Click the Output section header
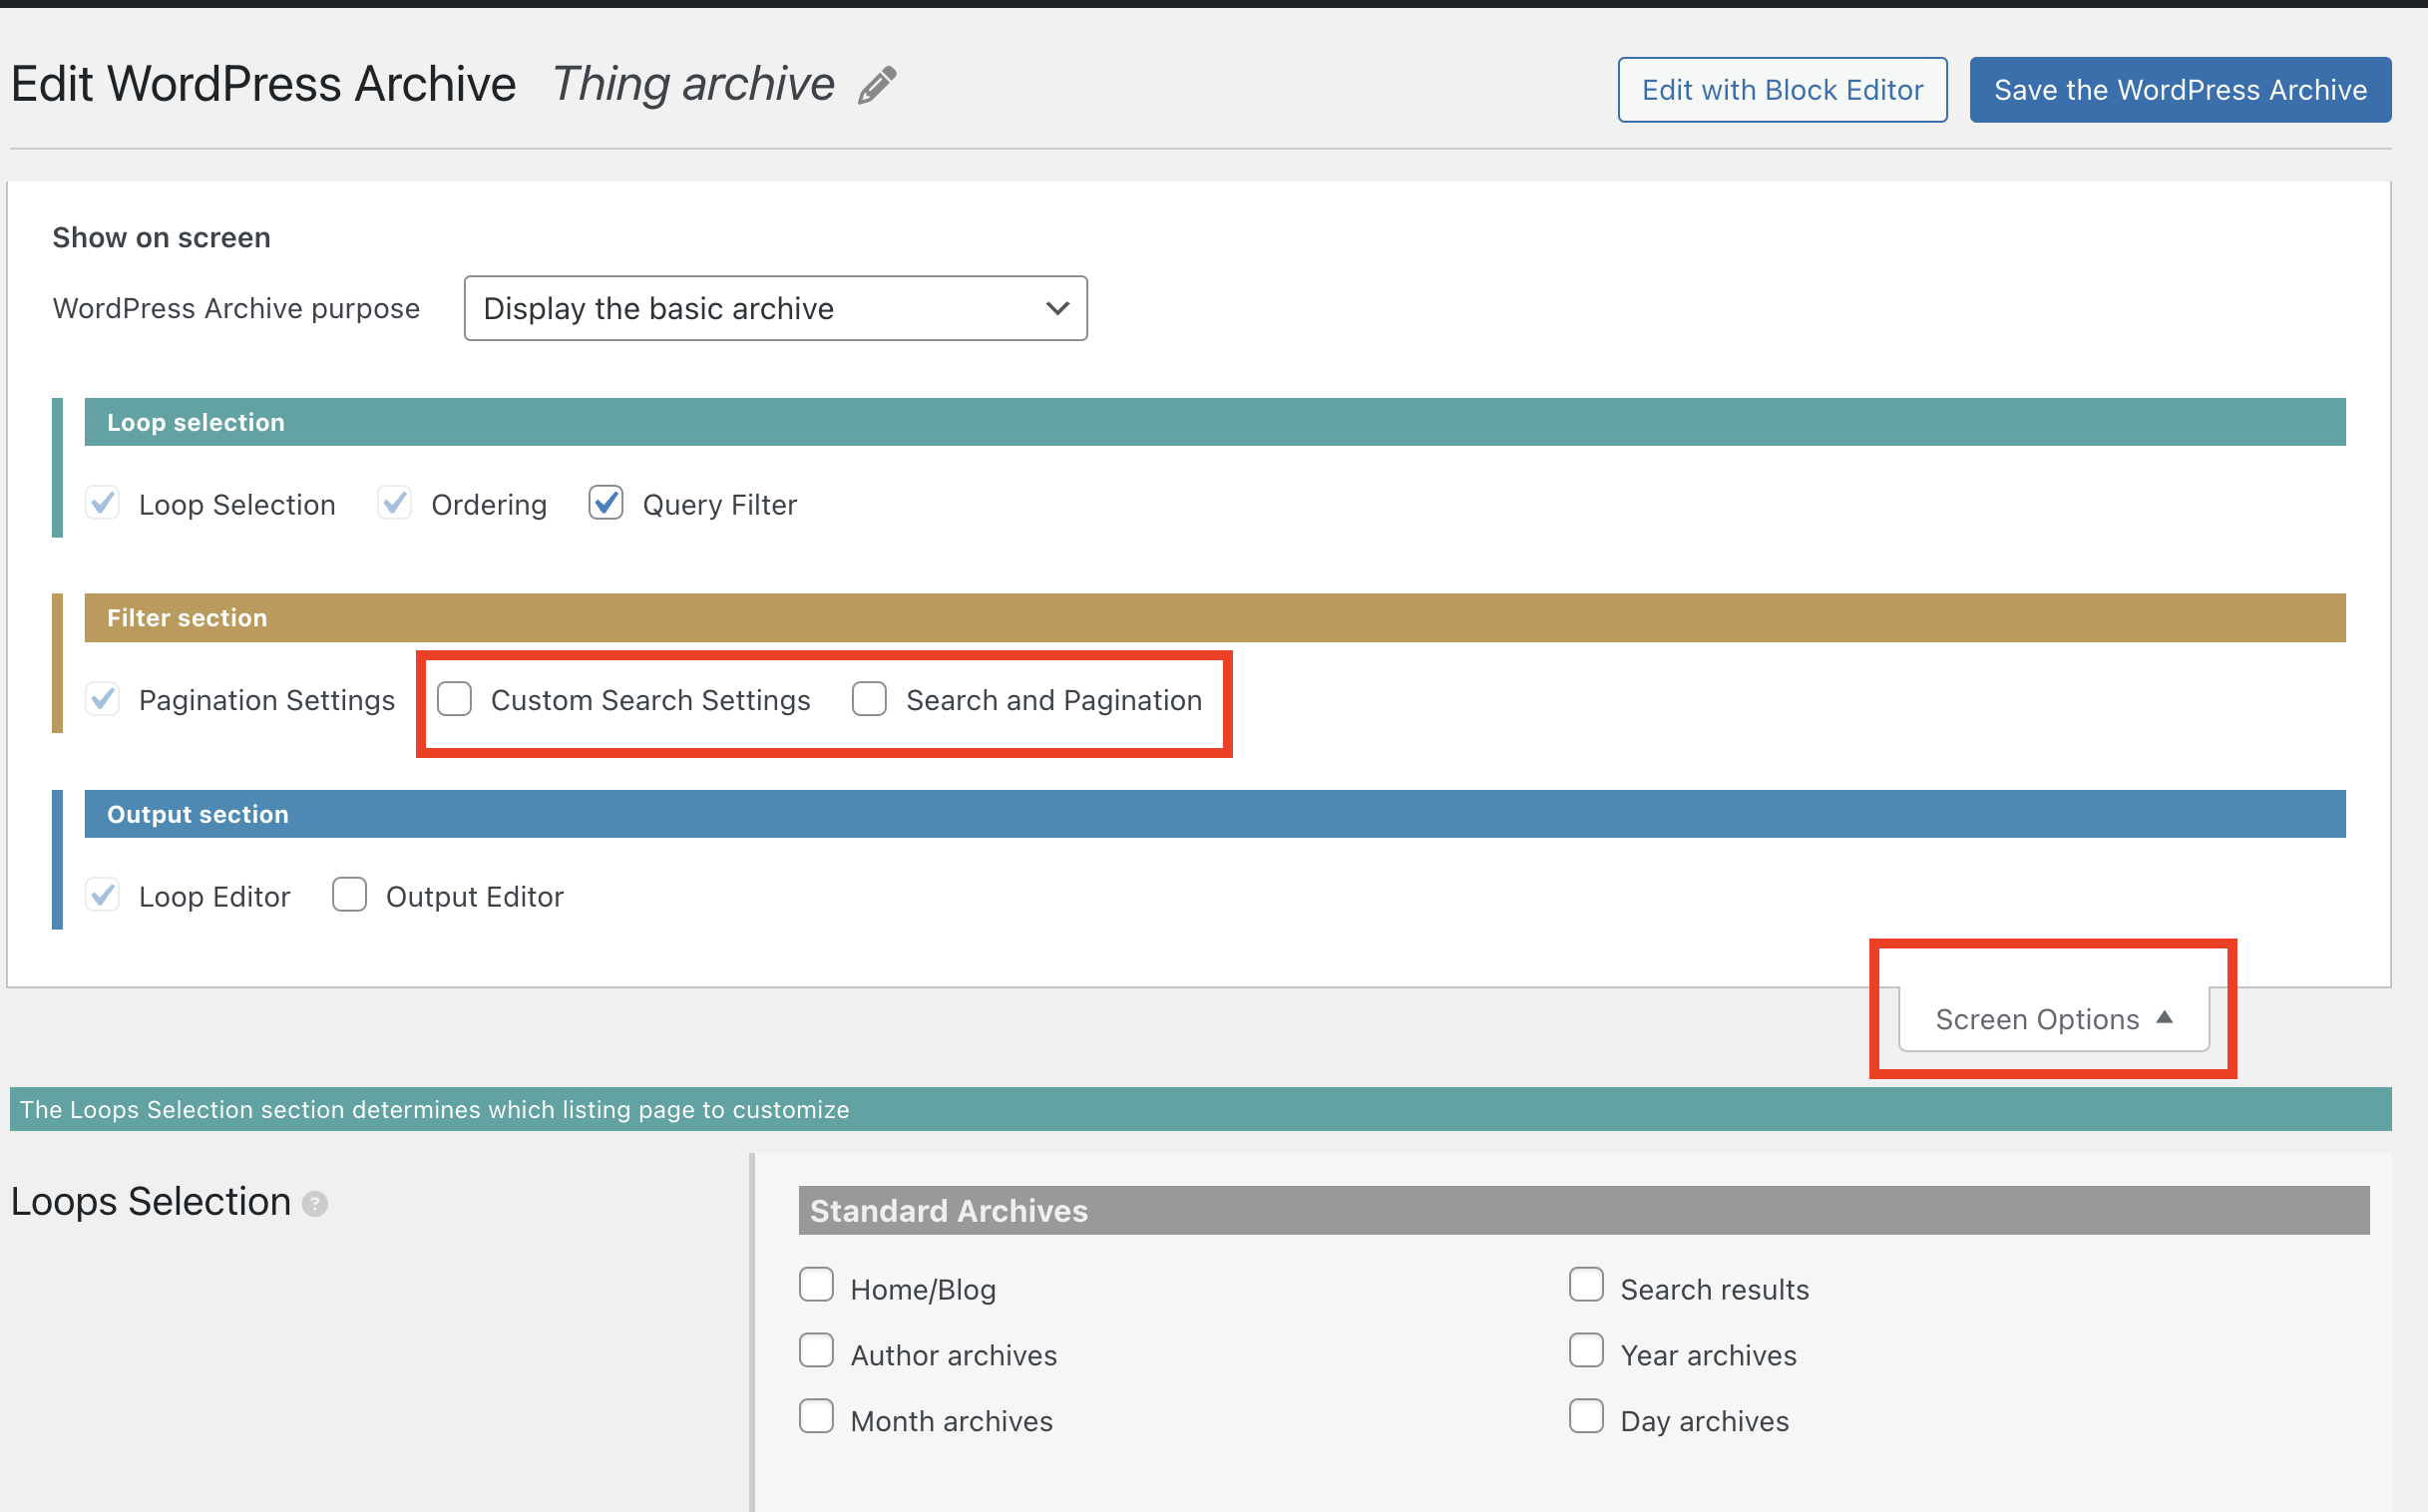Image resolution: width=2428 pixels, height=1512 pixels. pyautogui.click(x=1215, y=814)
